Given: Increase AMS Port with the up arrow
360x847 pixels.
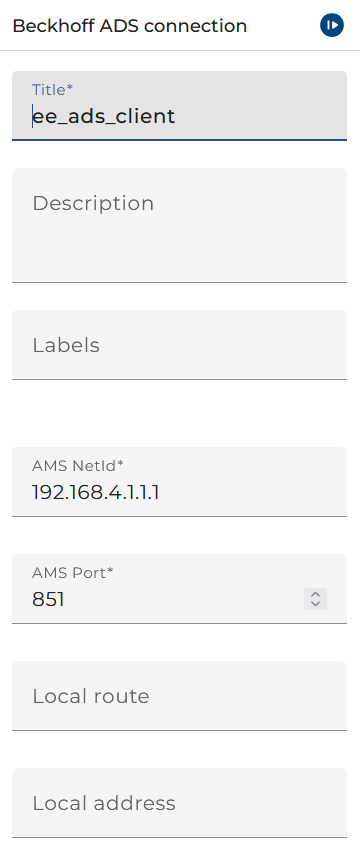Looking at the screenshot, I should pyautogui.click(x=315, y=594).
